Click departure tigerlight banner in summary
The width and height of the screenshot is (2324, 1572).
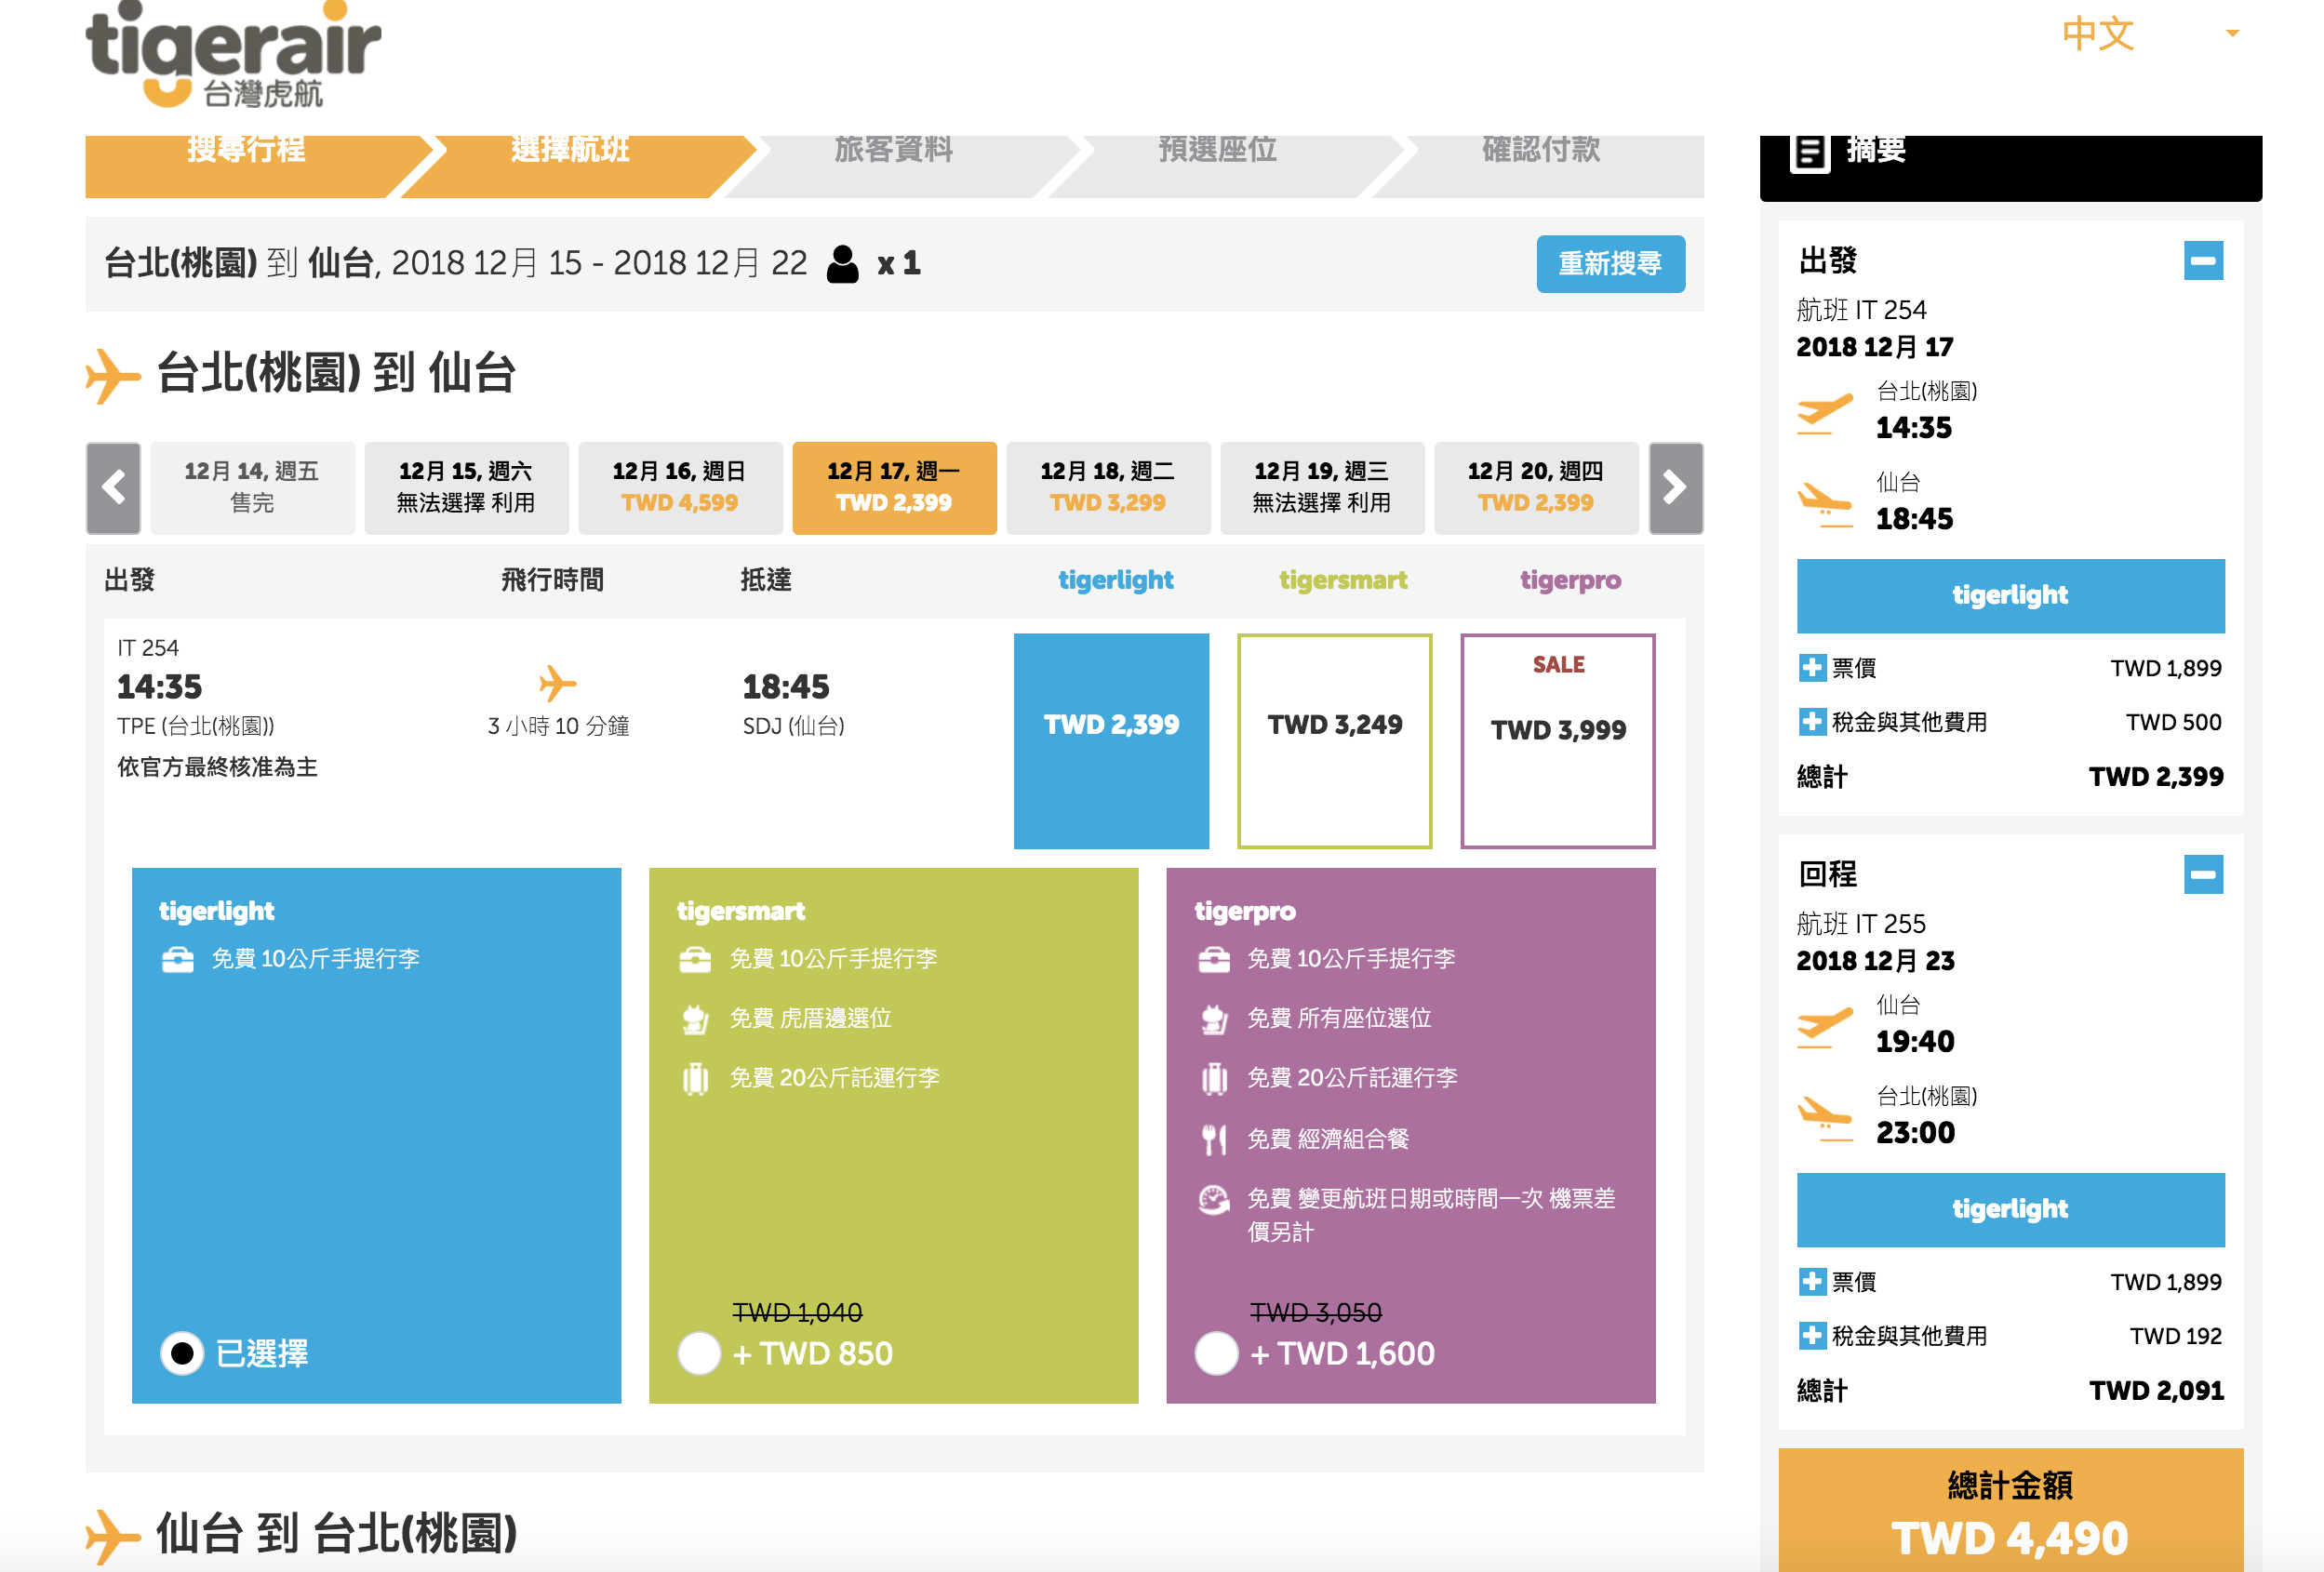(2010, 596)
